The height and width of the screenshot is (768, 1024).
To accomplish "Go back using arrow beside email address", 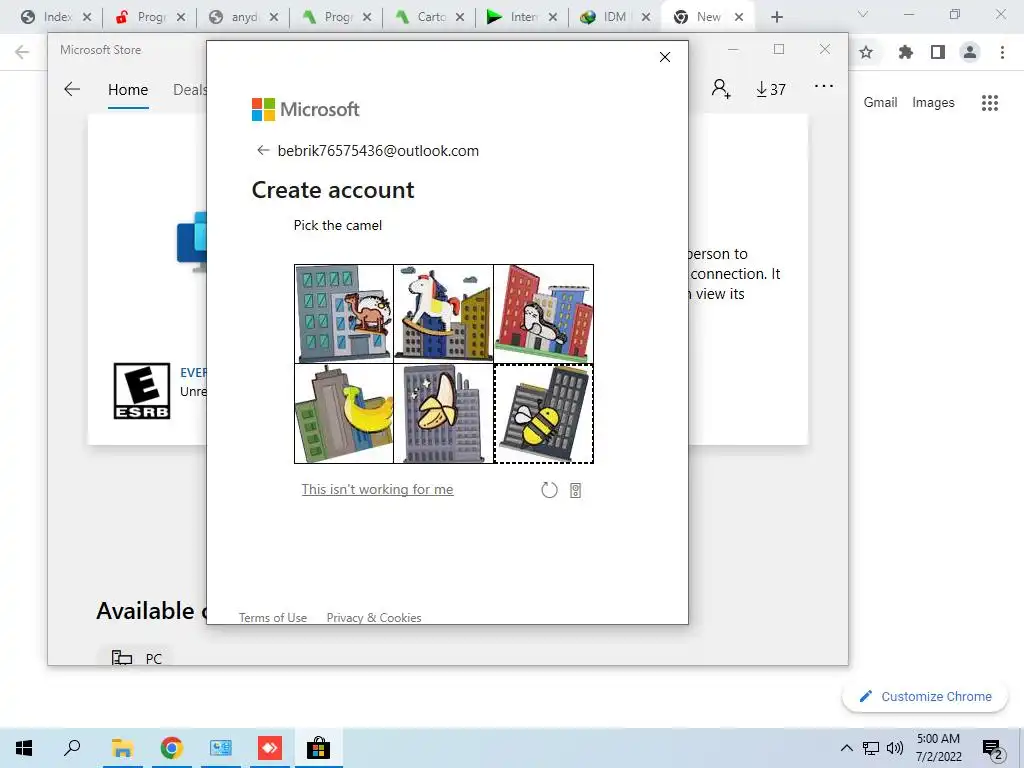I will [263, 151].
